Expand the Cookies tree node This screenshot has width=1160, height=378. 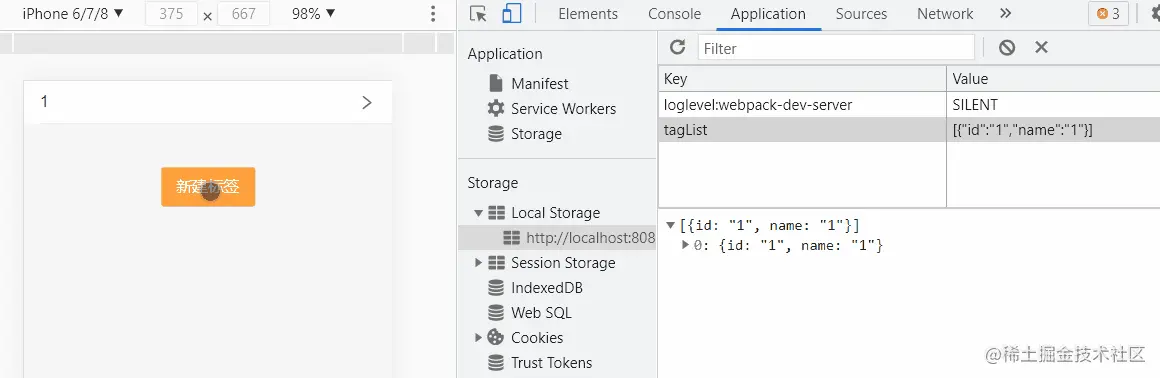point(479,338)
